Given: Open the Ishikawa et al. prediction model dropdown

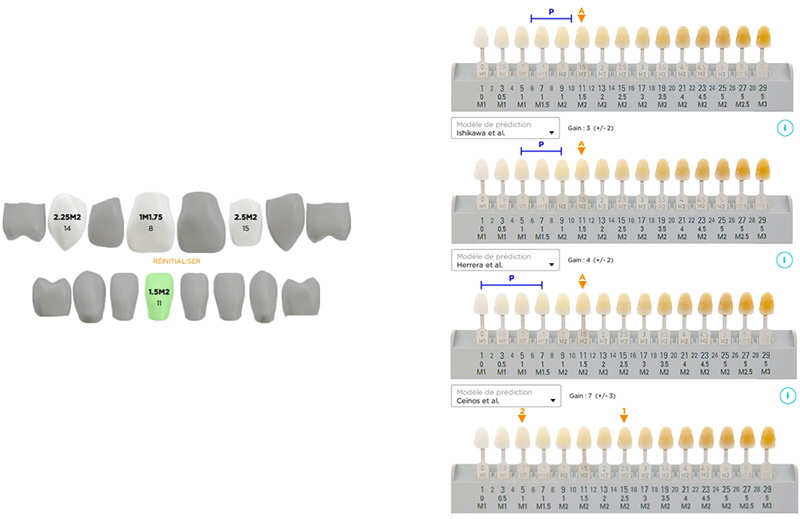Looking at the screenshot, I should (x=505, y=128).
